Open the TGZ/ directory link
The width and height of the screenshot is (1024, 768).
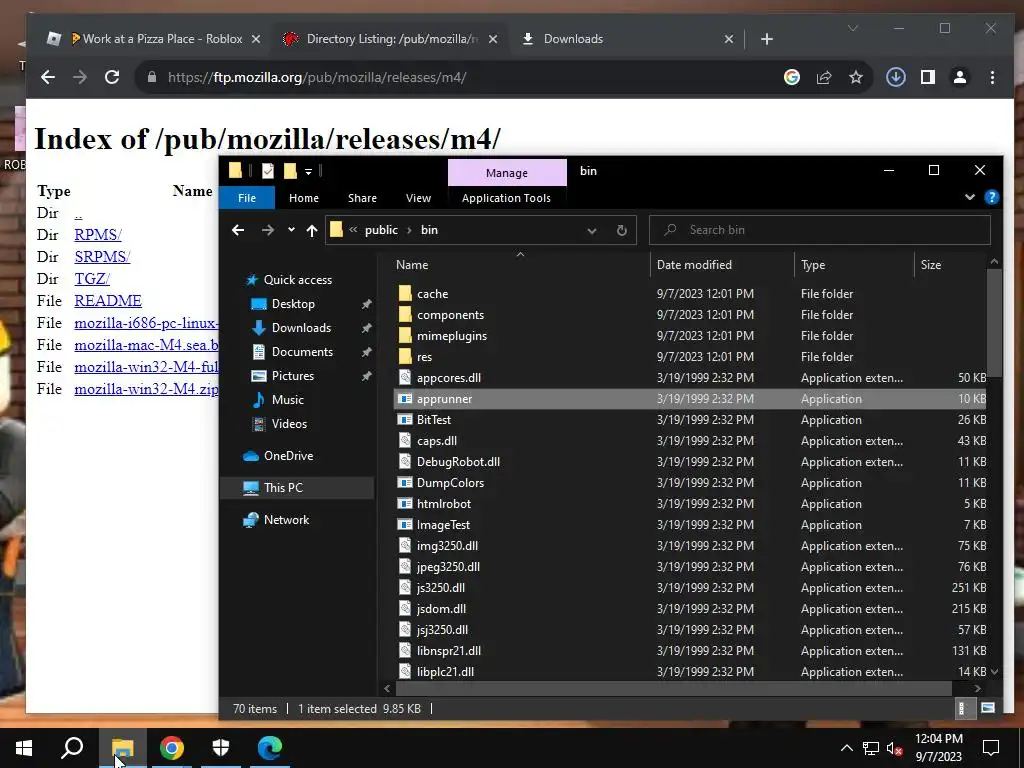click(x=92, y=279)
